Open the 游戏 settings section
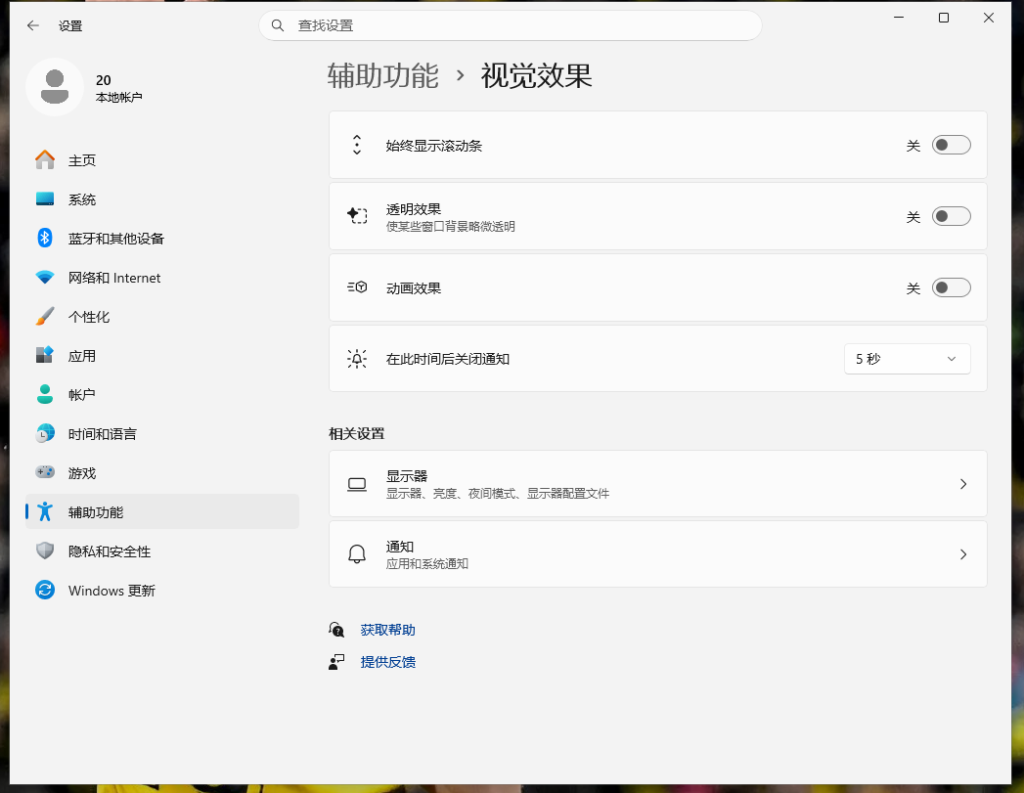The image size is (1024, 793). pyautogui.click(x=162, y=473)
